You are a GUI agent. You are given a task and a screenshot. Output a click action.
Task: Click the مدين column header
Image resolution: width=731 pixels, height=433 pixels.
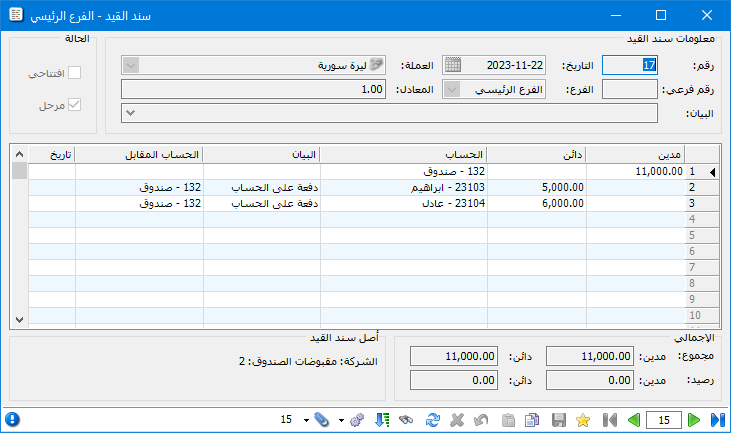point(635,155)
